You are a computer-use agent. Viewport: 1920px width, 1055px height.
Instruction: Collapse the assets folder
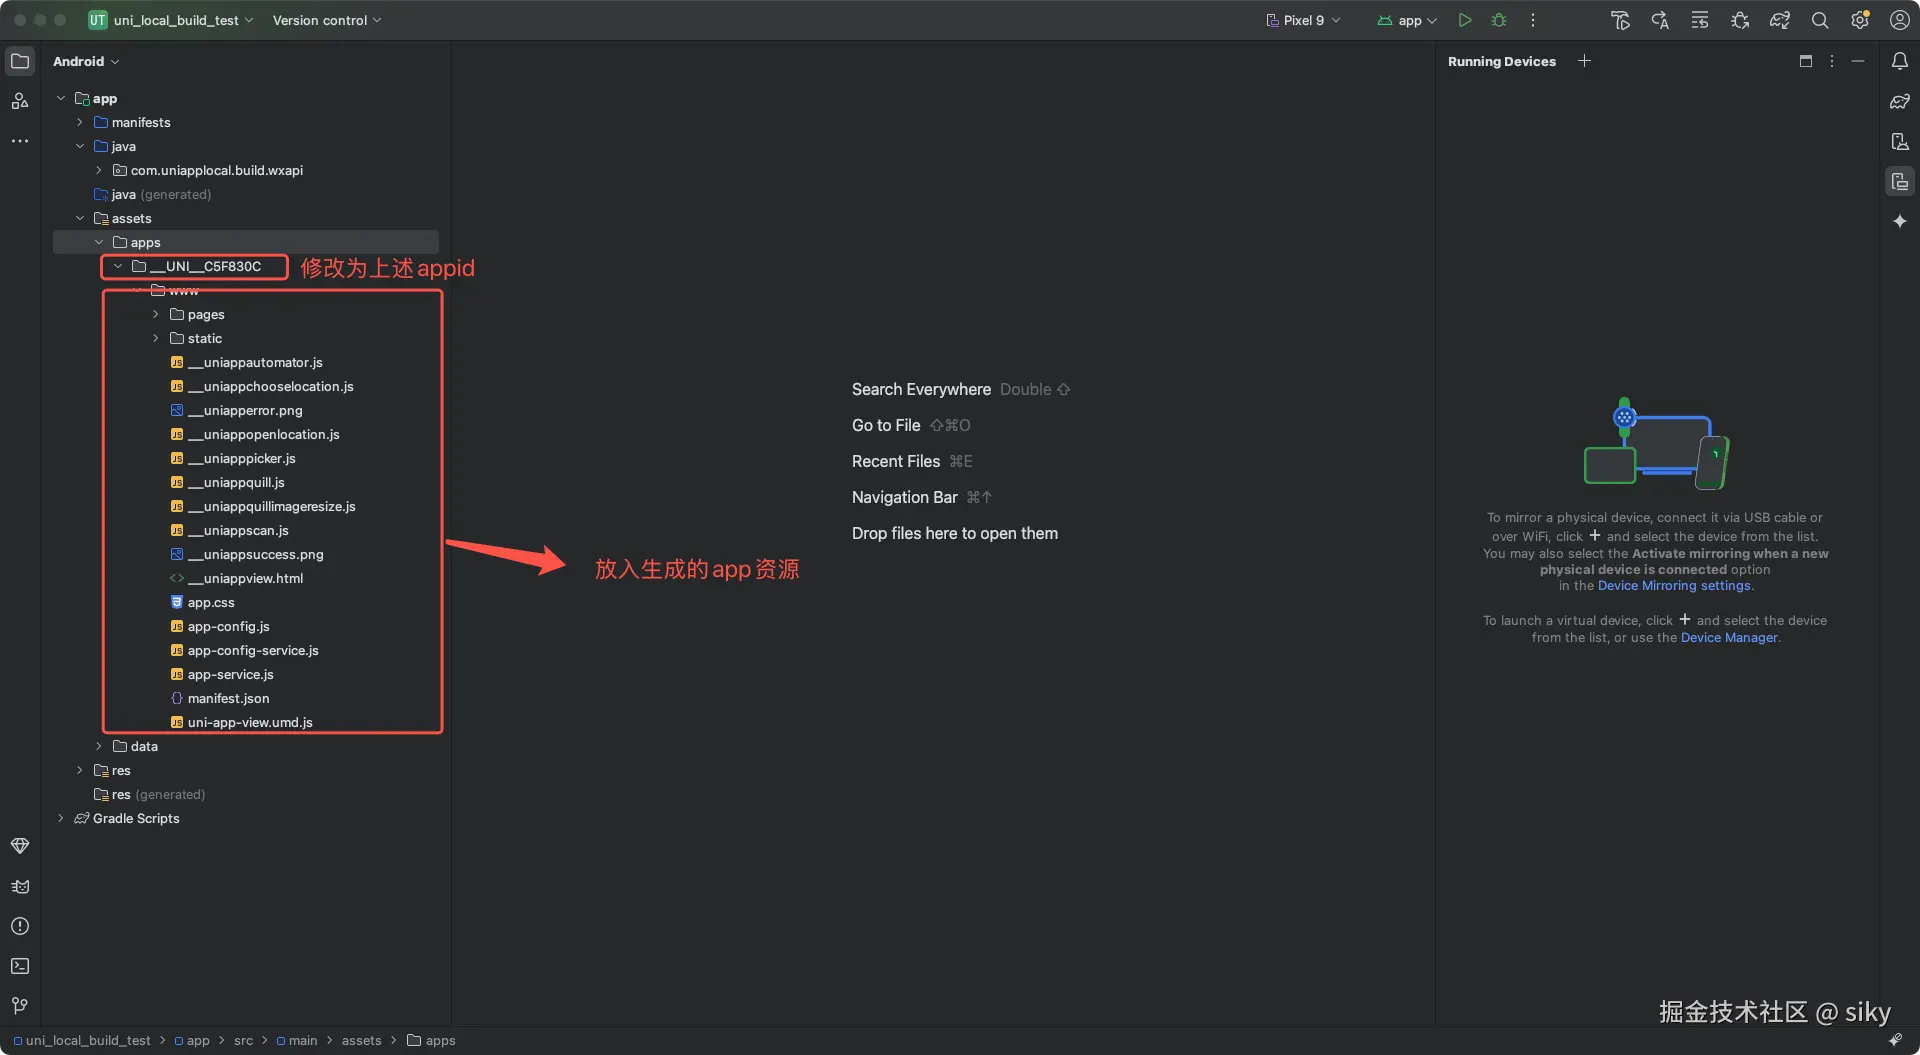pos(80,218)
